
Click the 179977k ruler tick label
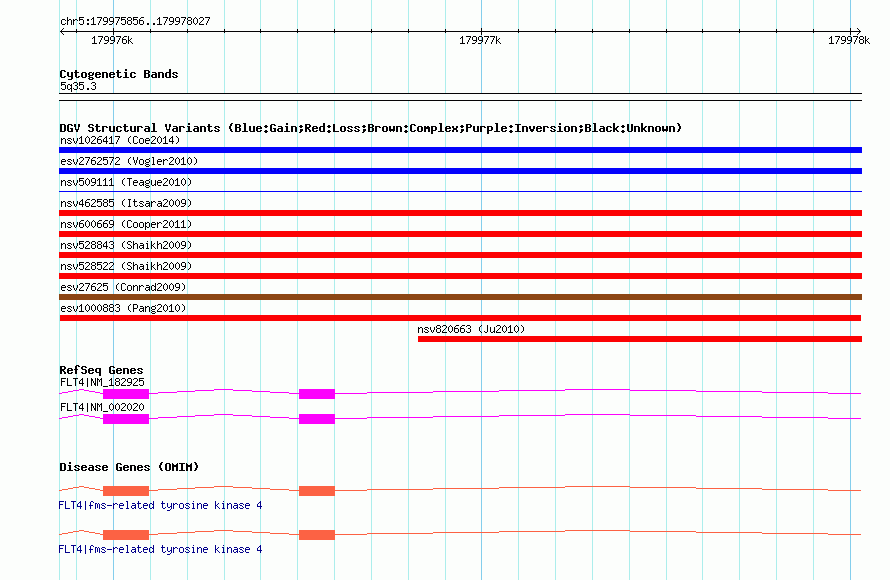coord(480,40)
